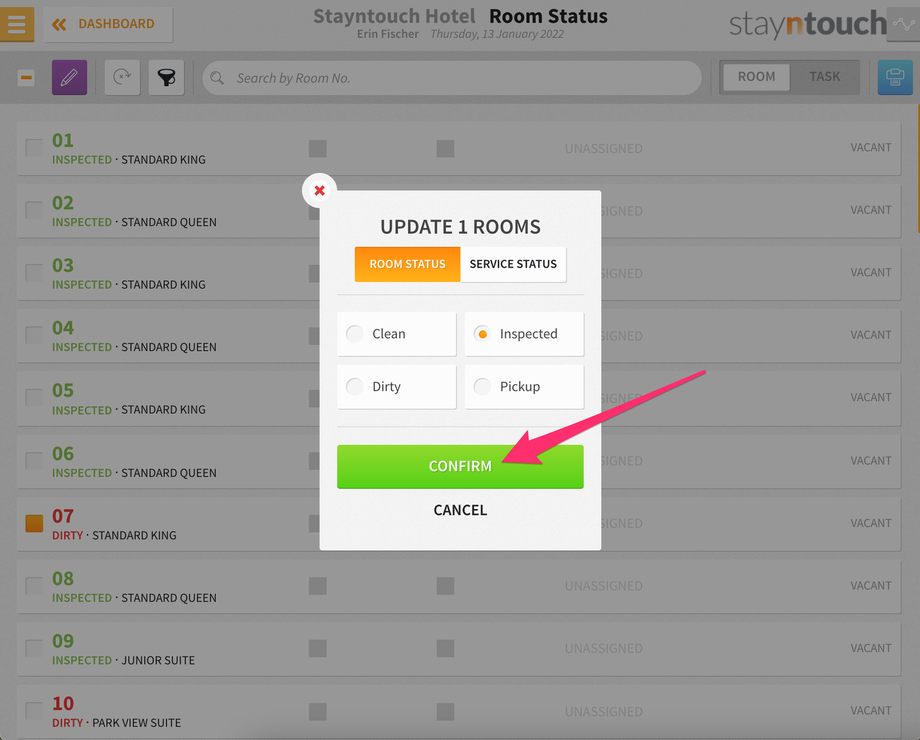
Task: Click UNASSIGNED in room 08 row
Action: tap(603, 586)
